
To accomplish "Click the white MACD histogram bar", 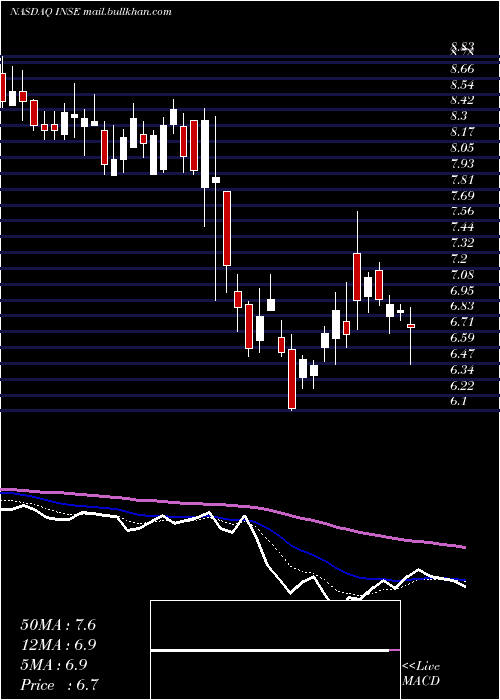I will click(x=270, y=650).
